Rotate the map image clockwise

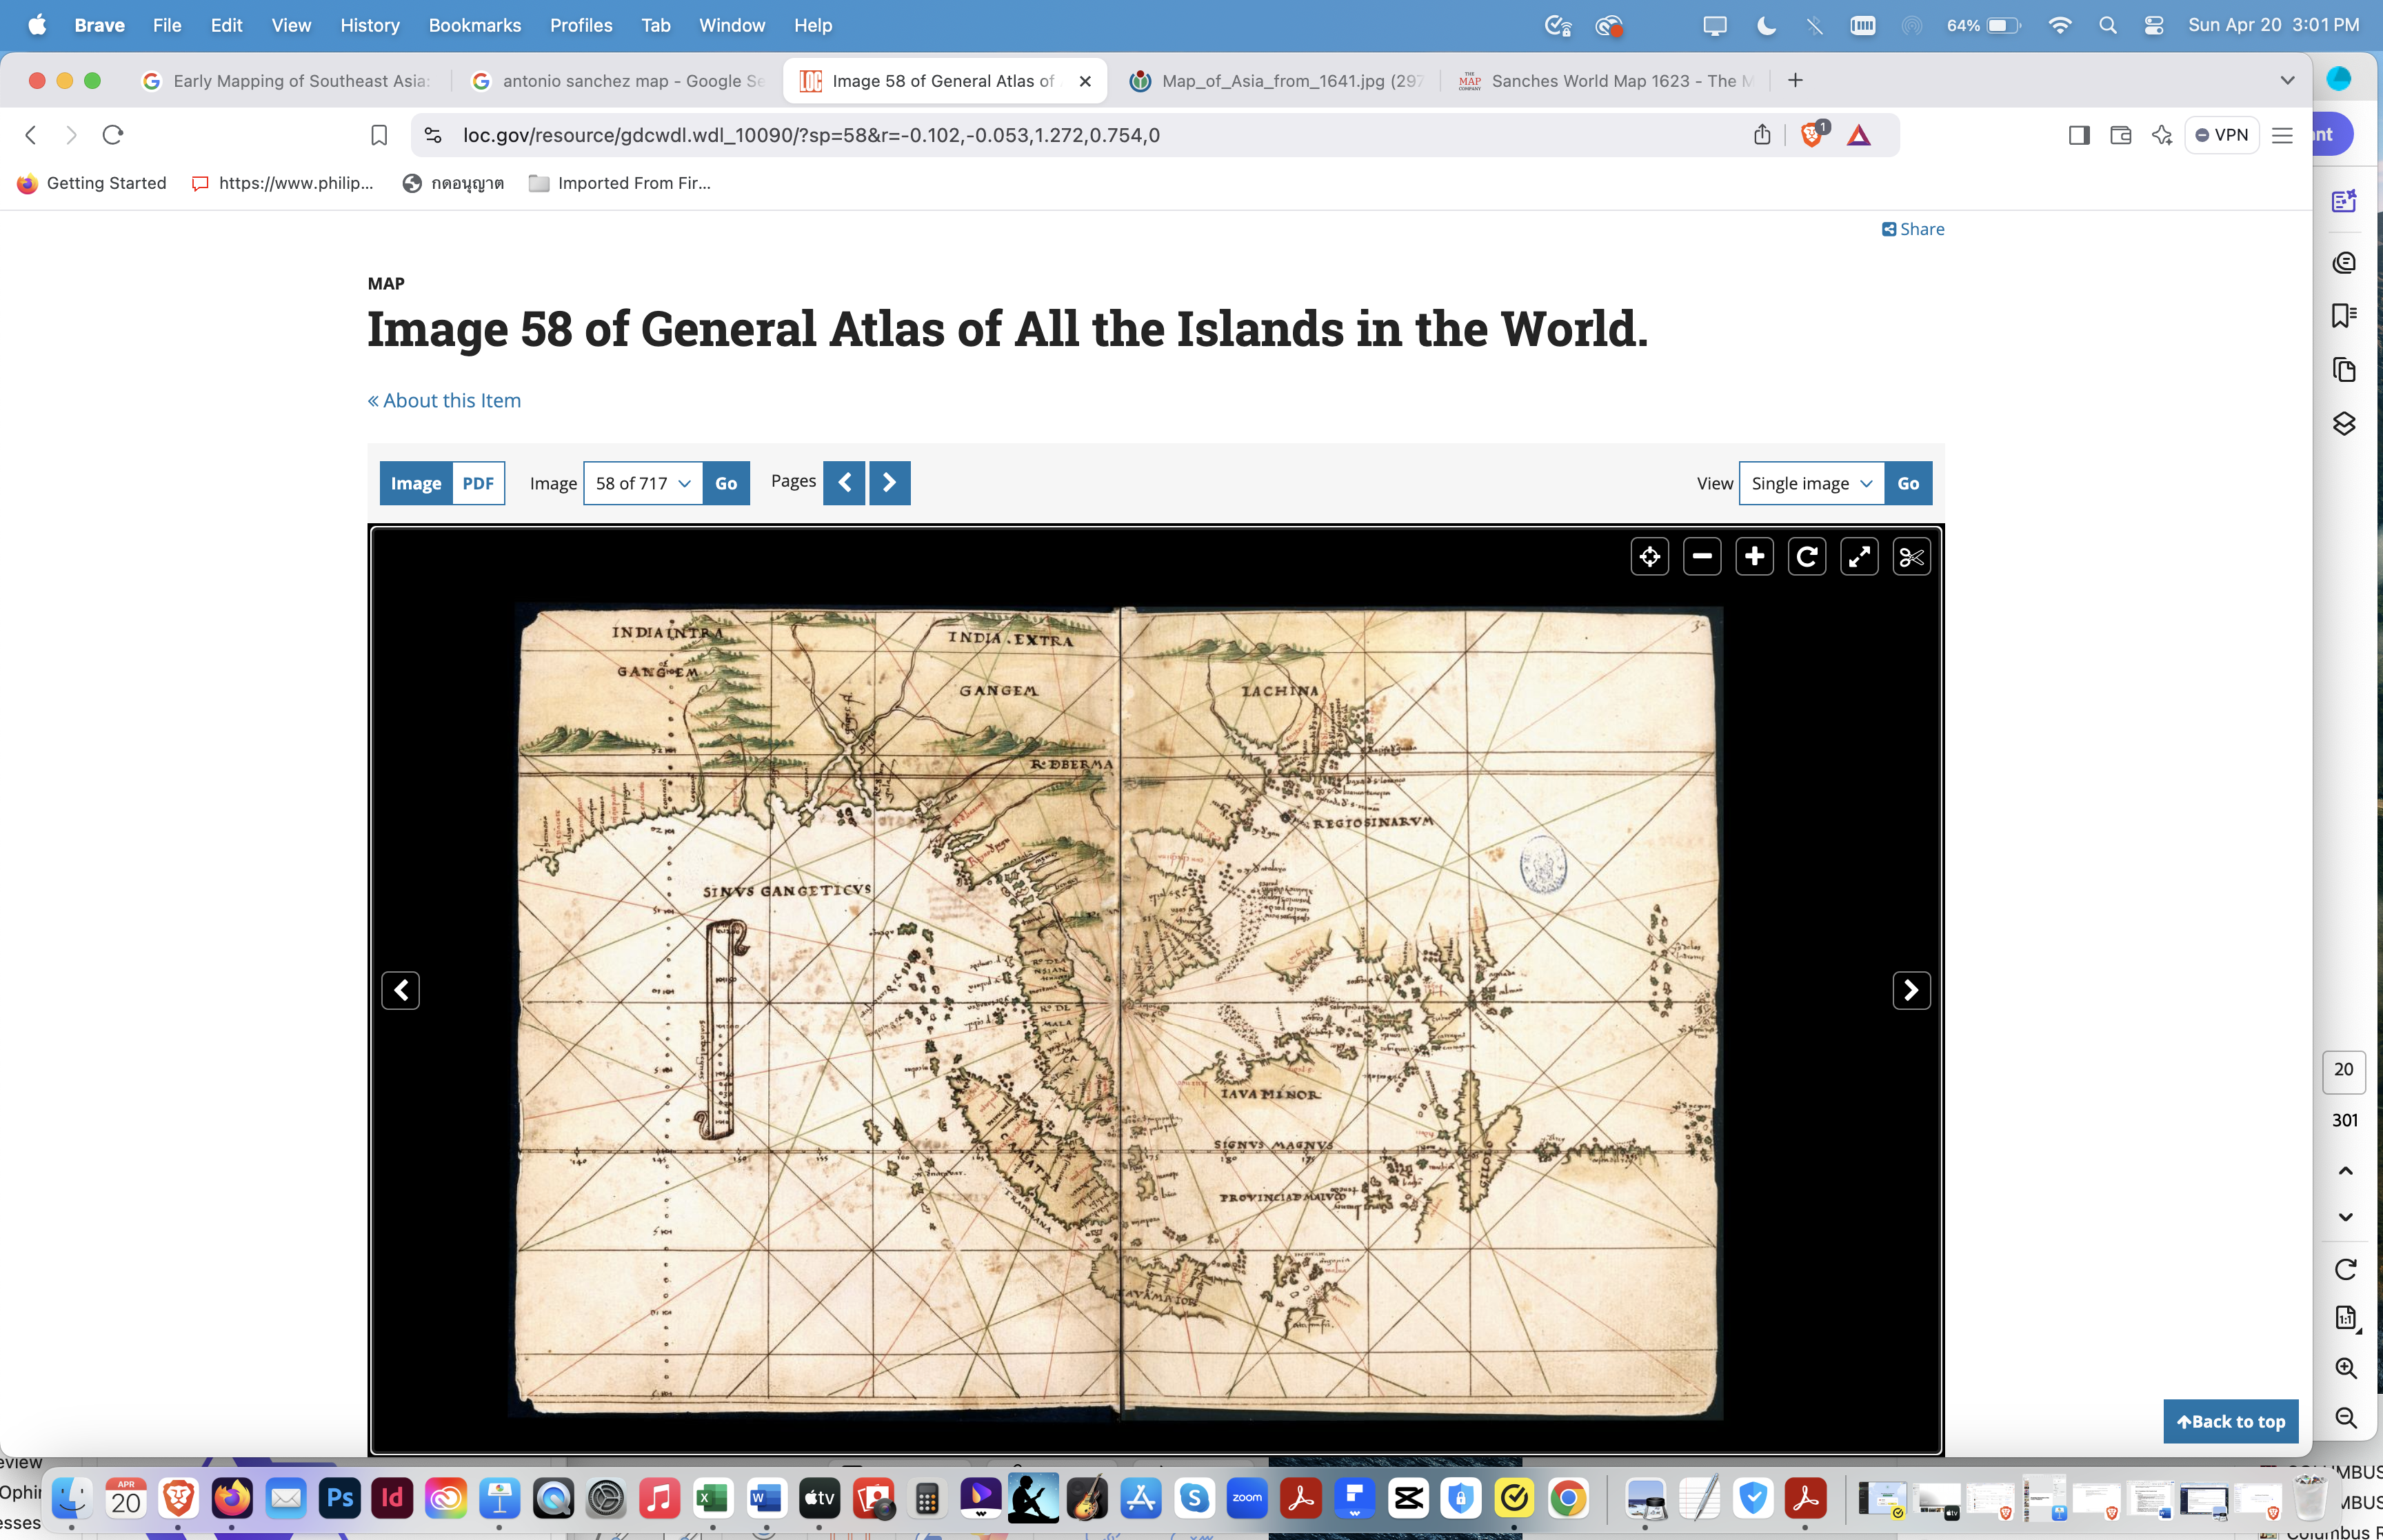point(1807,557)
